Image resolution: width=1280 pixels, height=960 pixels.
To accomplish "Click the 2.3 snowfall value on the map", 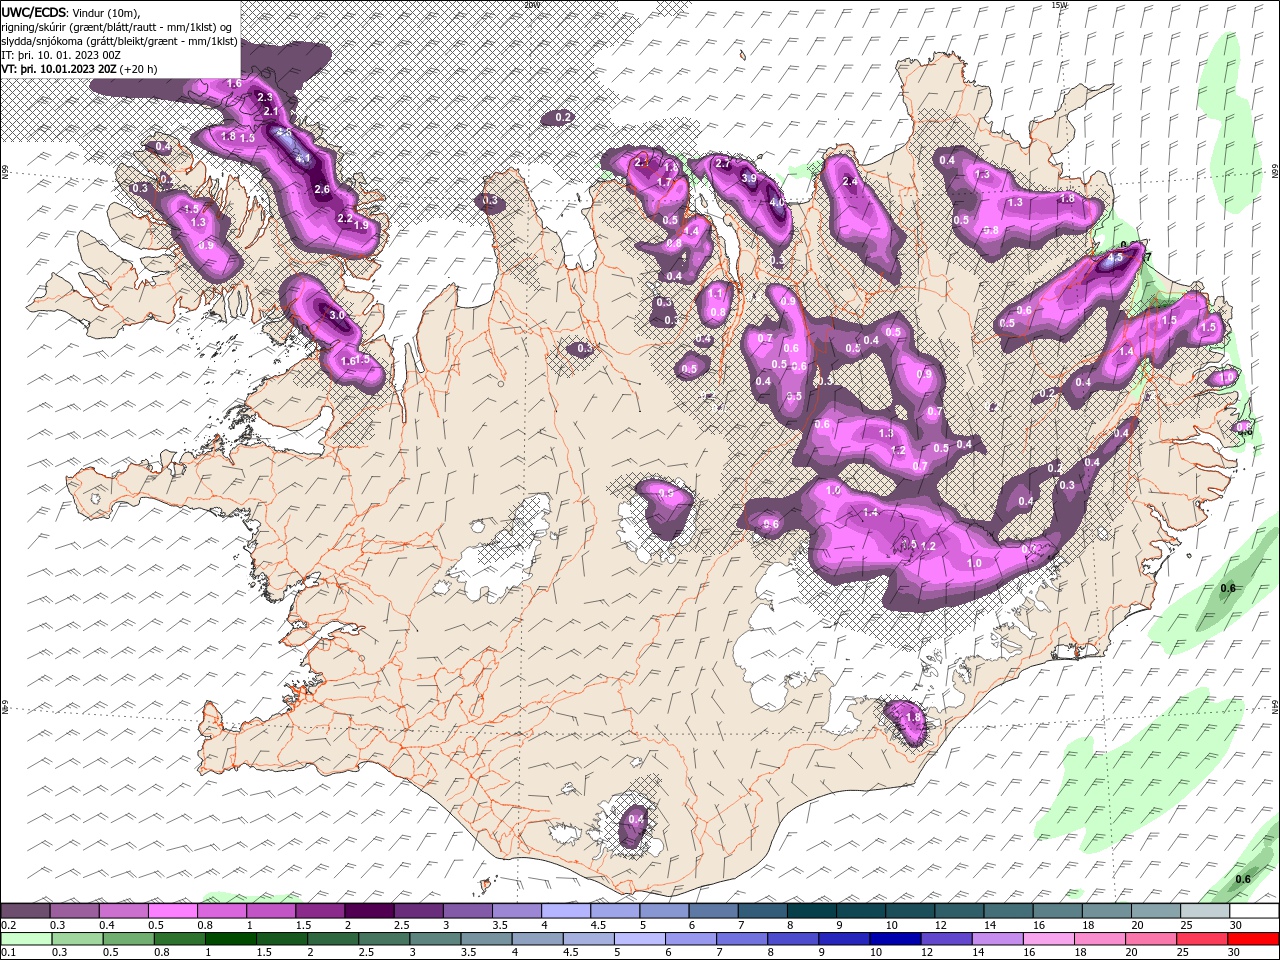I will pyautogui.click(x=265, y=97).
